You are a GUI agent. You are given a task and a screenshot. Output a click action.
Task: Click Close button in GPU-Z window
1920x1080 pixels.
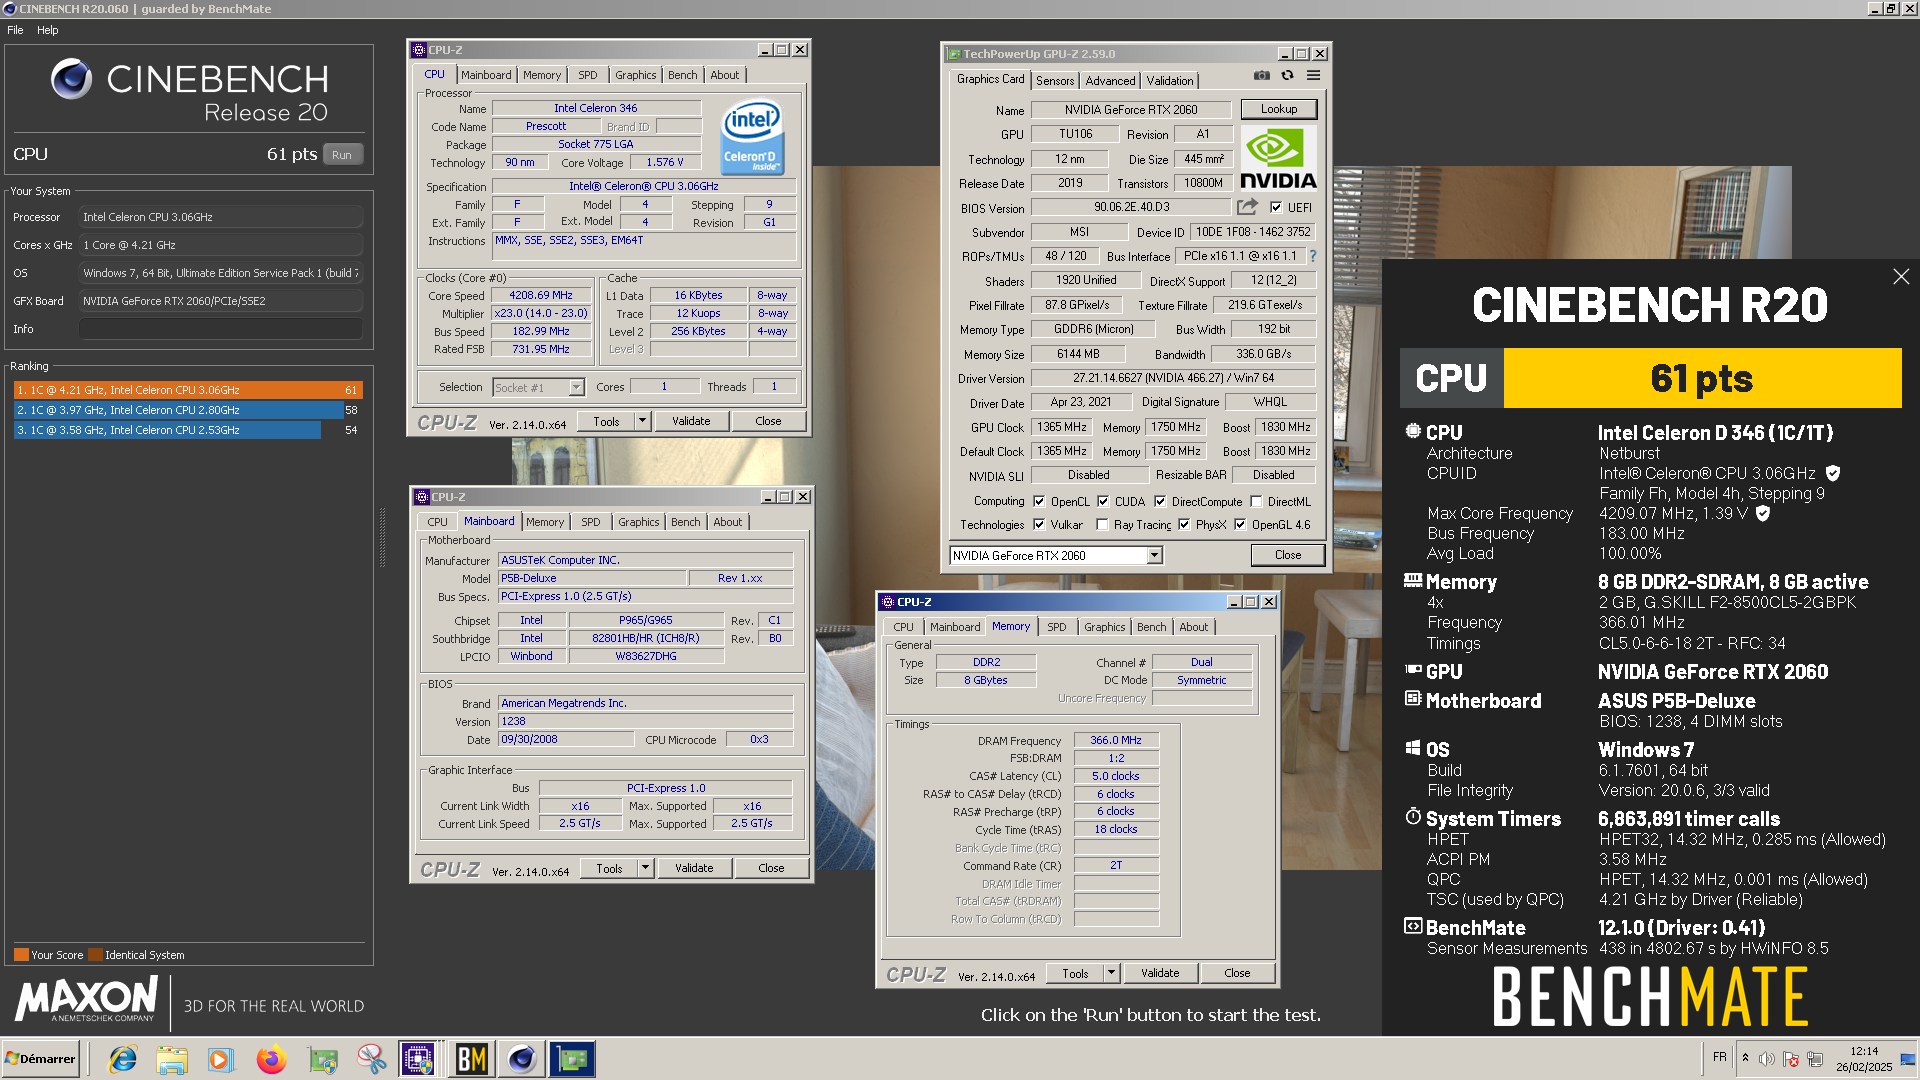pyautogui.click(x=1288, y=555)
